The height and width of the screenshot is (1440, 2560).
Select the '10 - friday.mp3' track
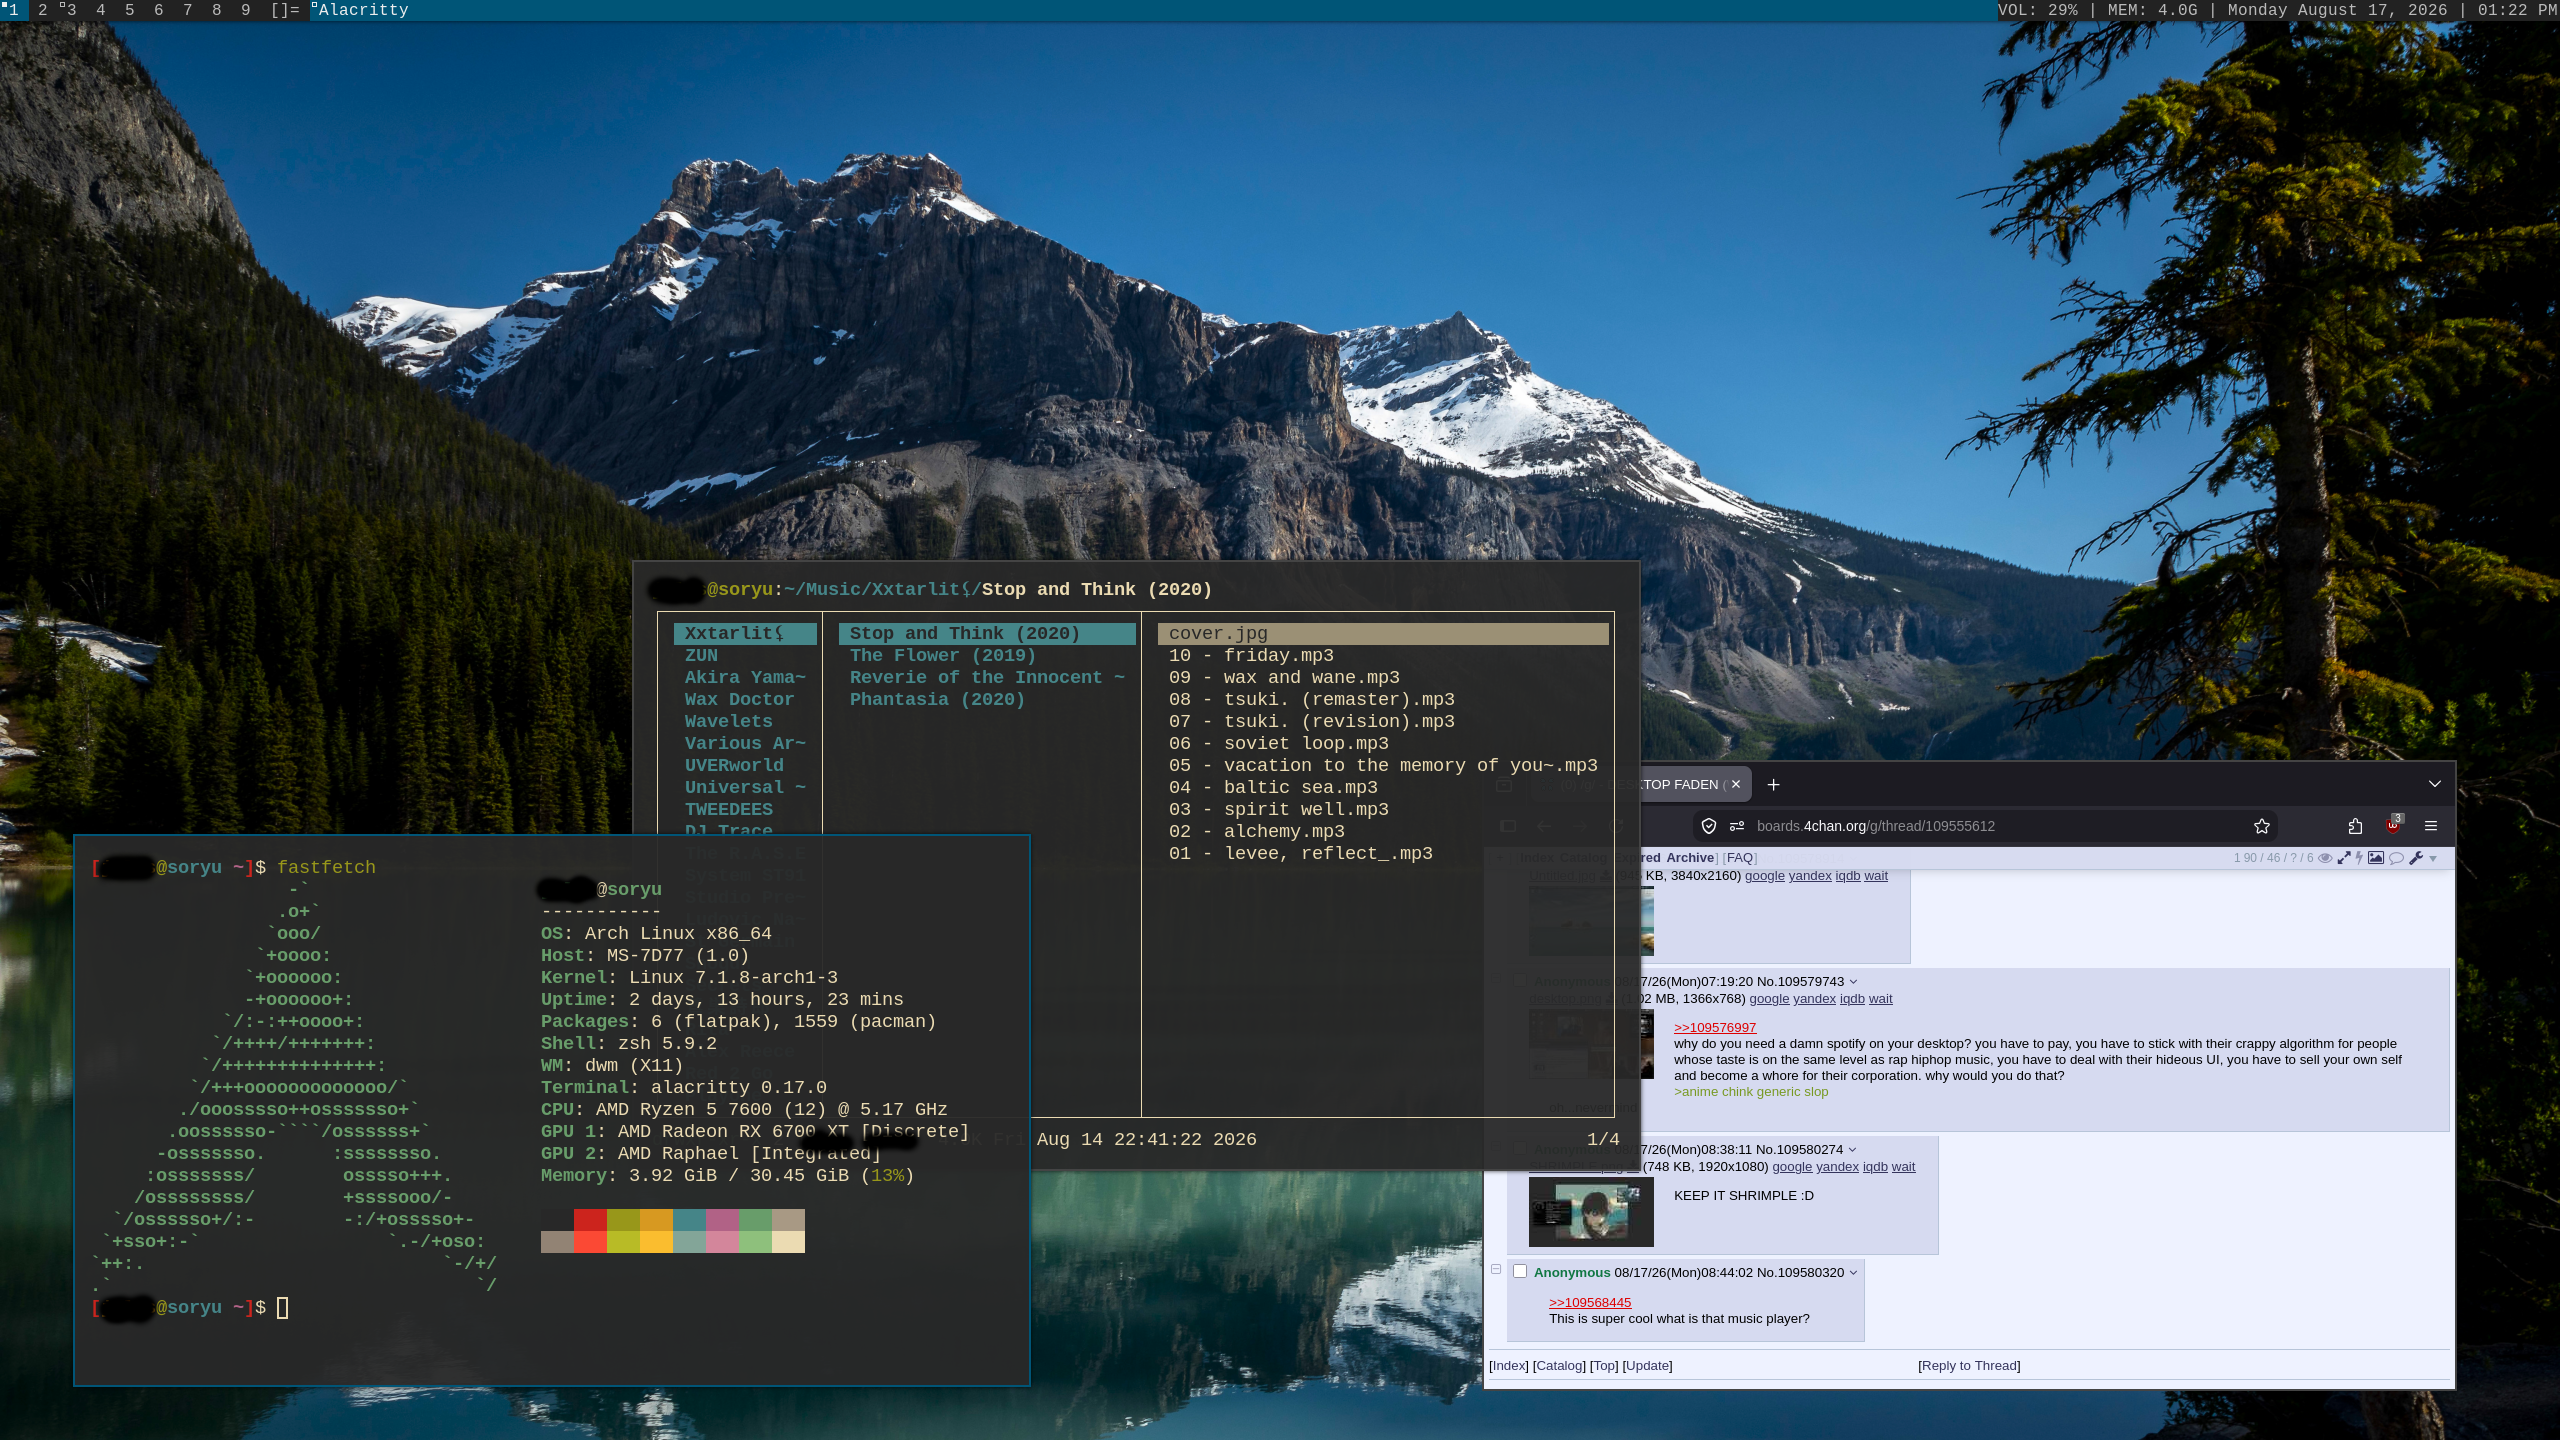point(1251,656)
